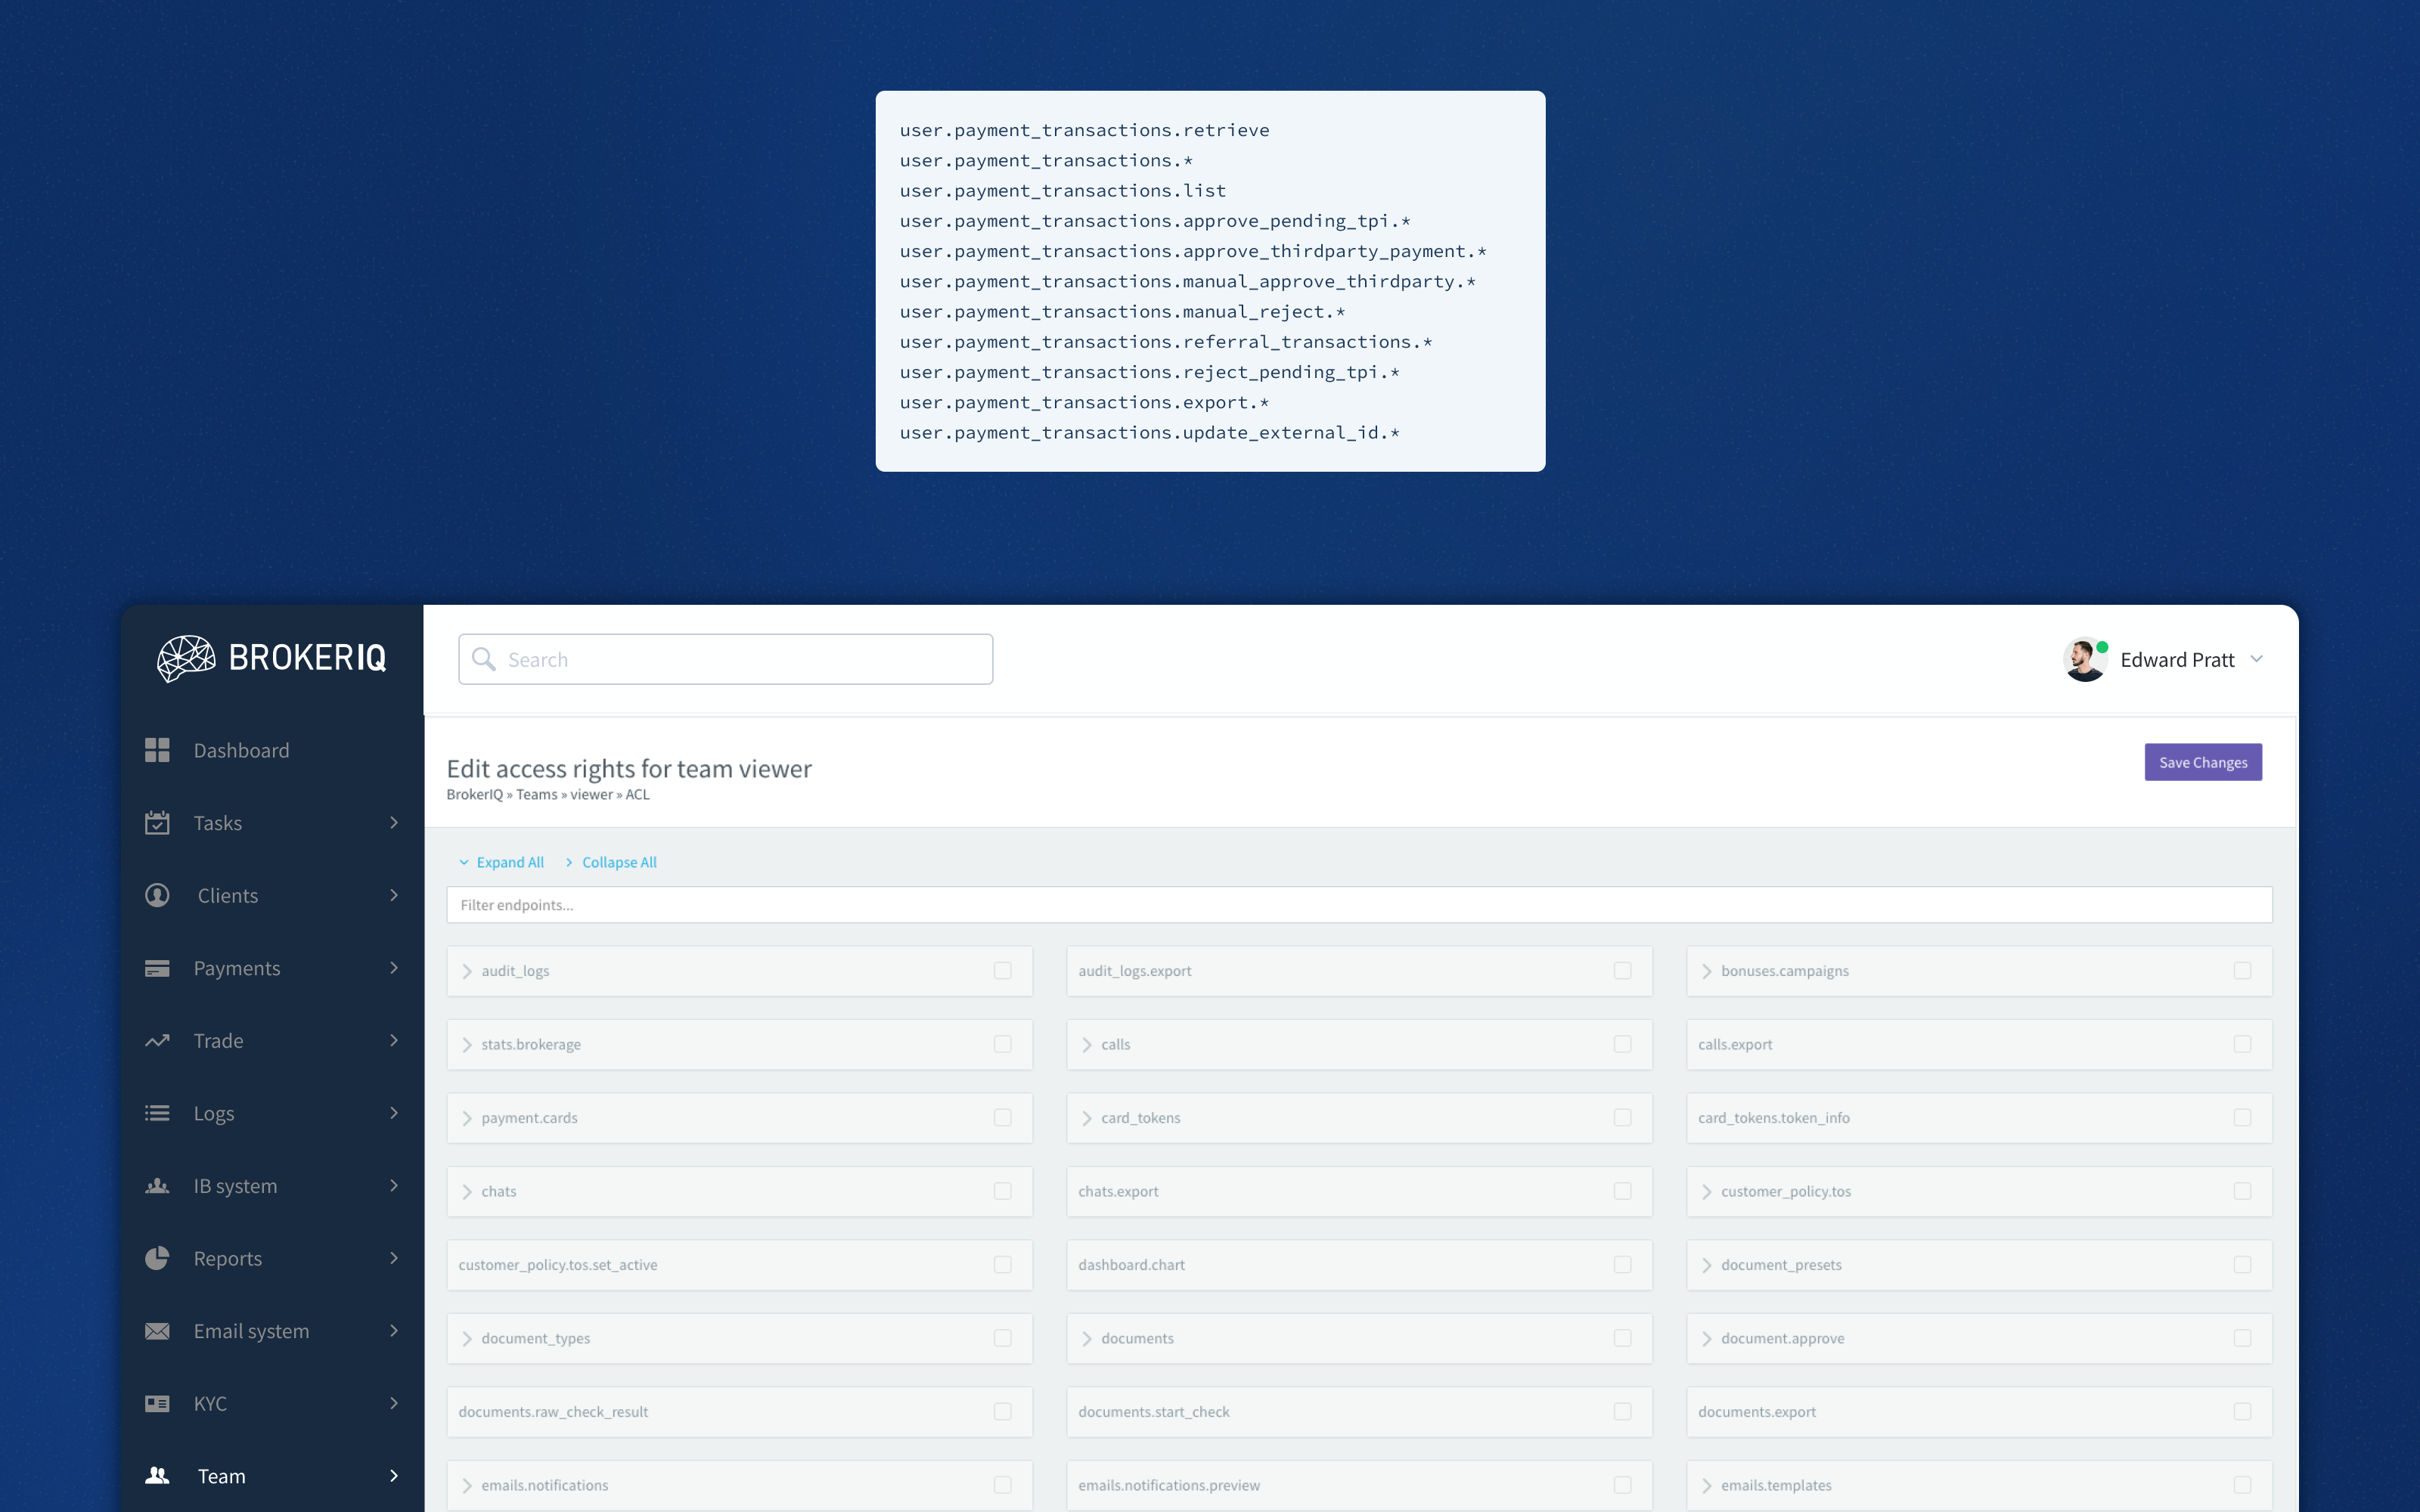Click the Trade trend-line icon
Image resolution: width=2420 pixels, height=1512 pixels.
157,1041
